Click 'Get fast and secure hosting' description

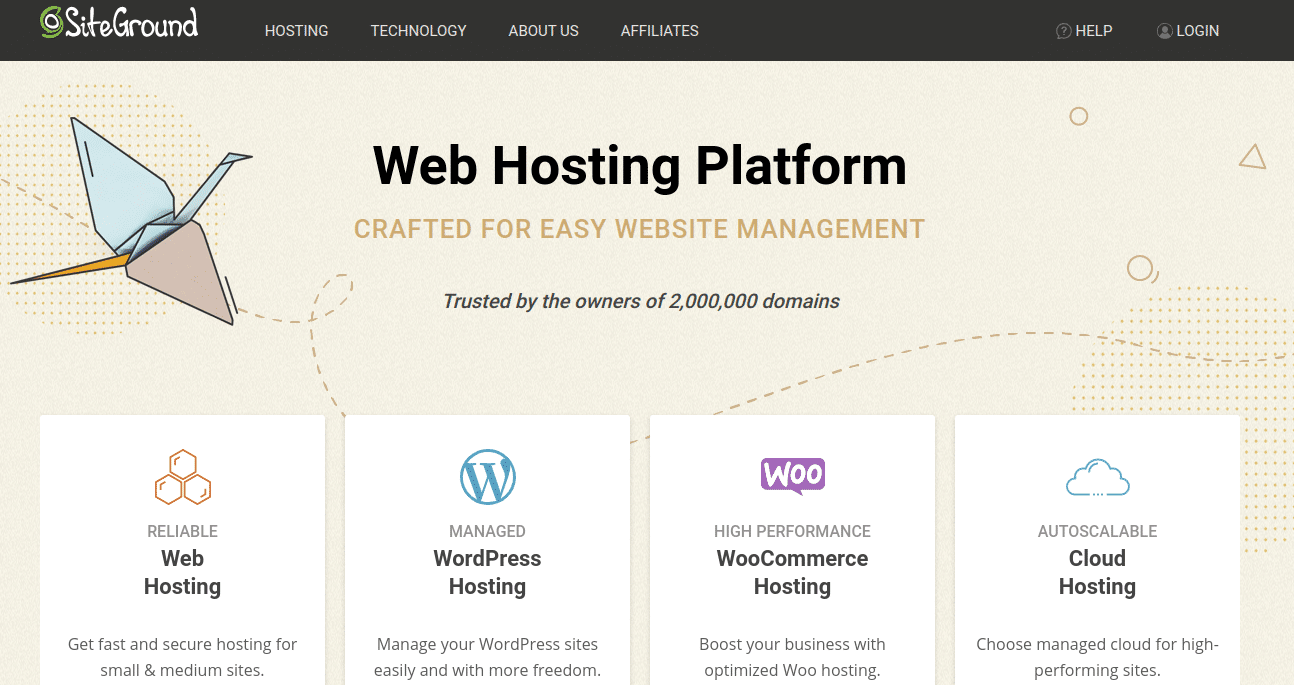click(x=182, y=657)
